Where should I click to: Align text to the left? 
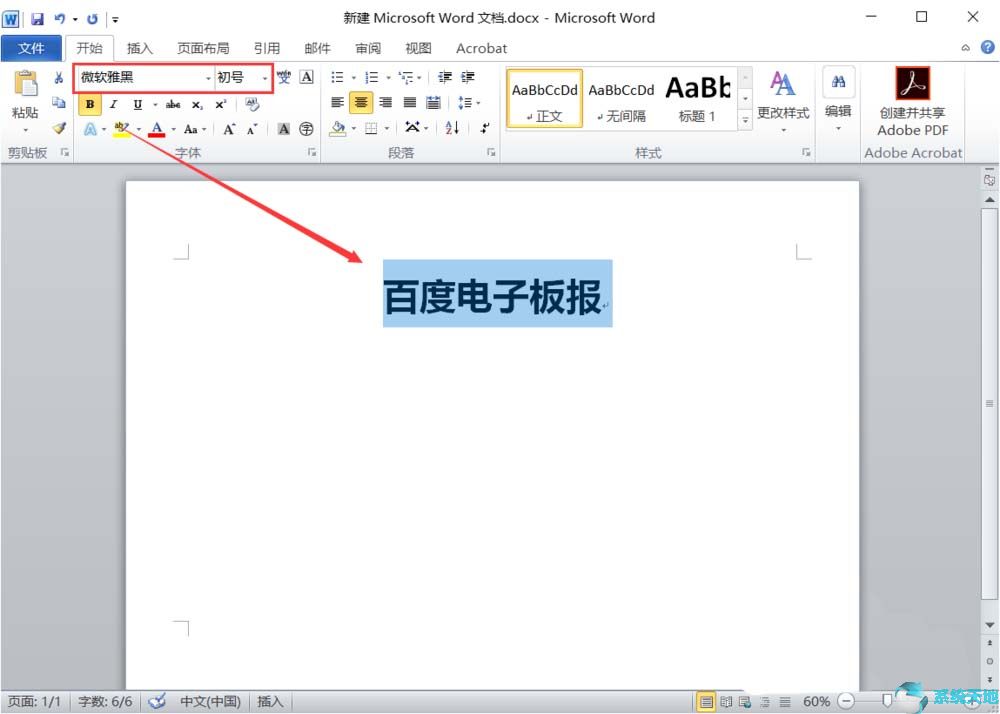pyautogui.click(x=337, y=102)
